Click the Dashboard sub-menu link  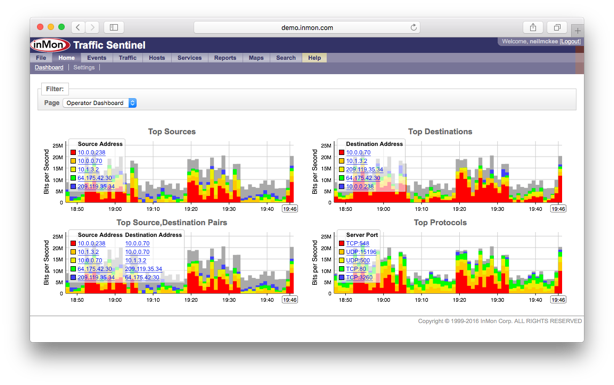tap(49, 67)
